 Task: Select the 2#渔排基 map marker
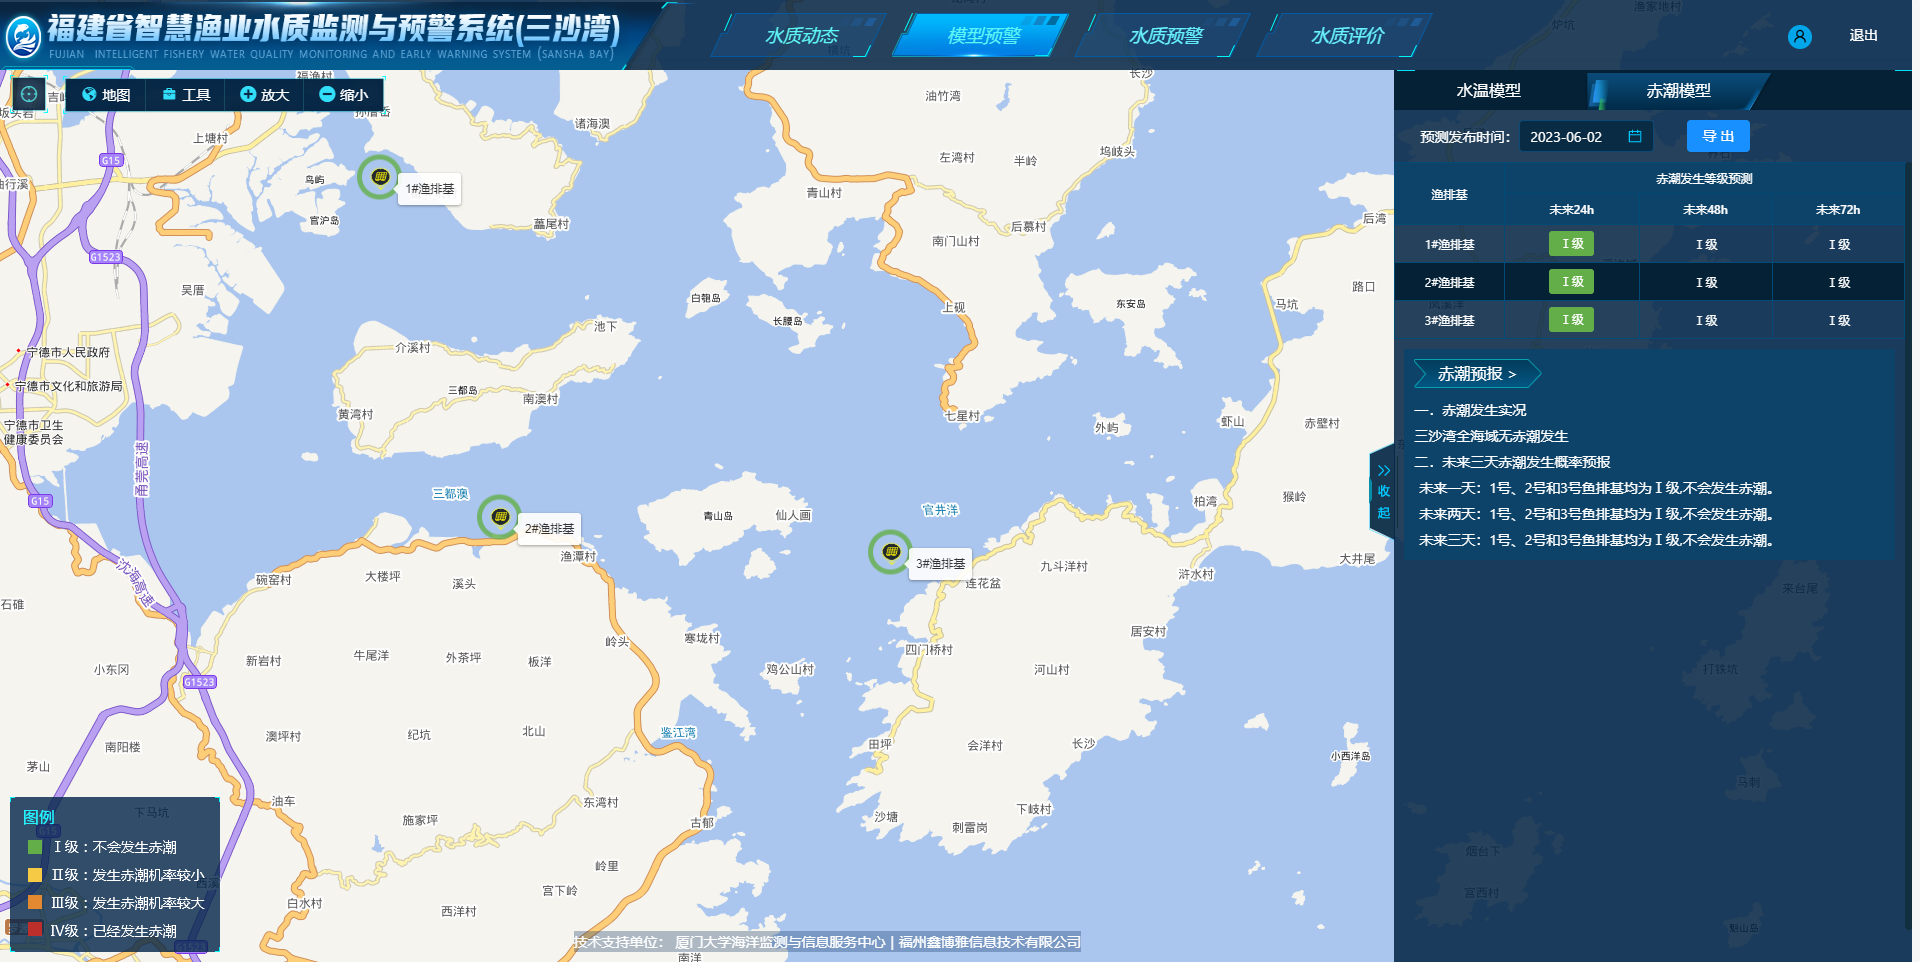(x=500, y=517)
